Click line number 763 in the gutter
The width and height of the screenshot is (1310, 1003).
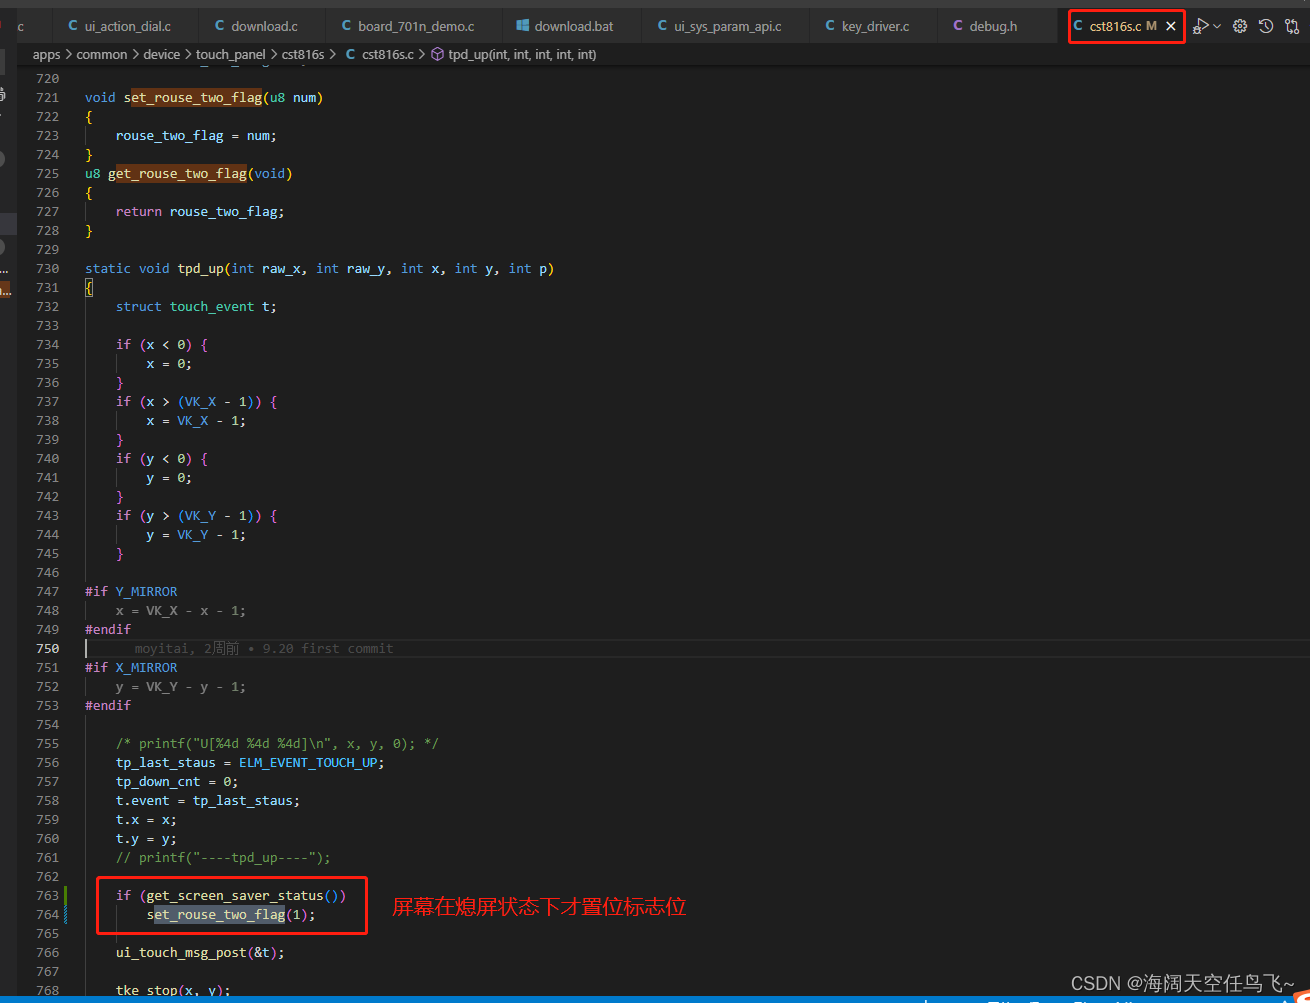click(47, 895)
